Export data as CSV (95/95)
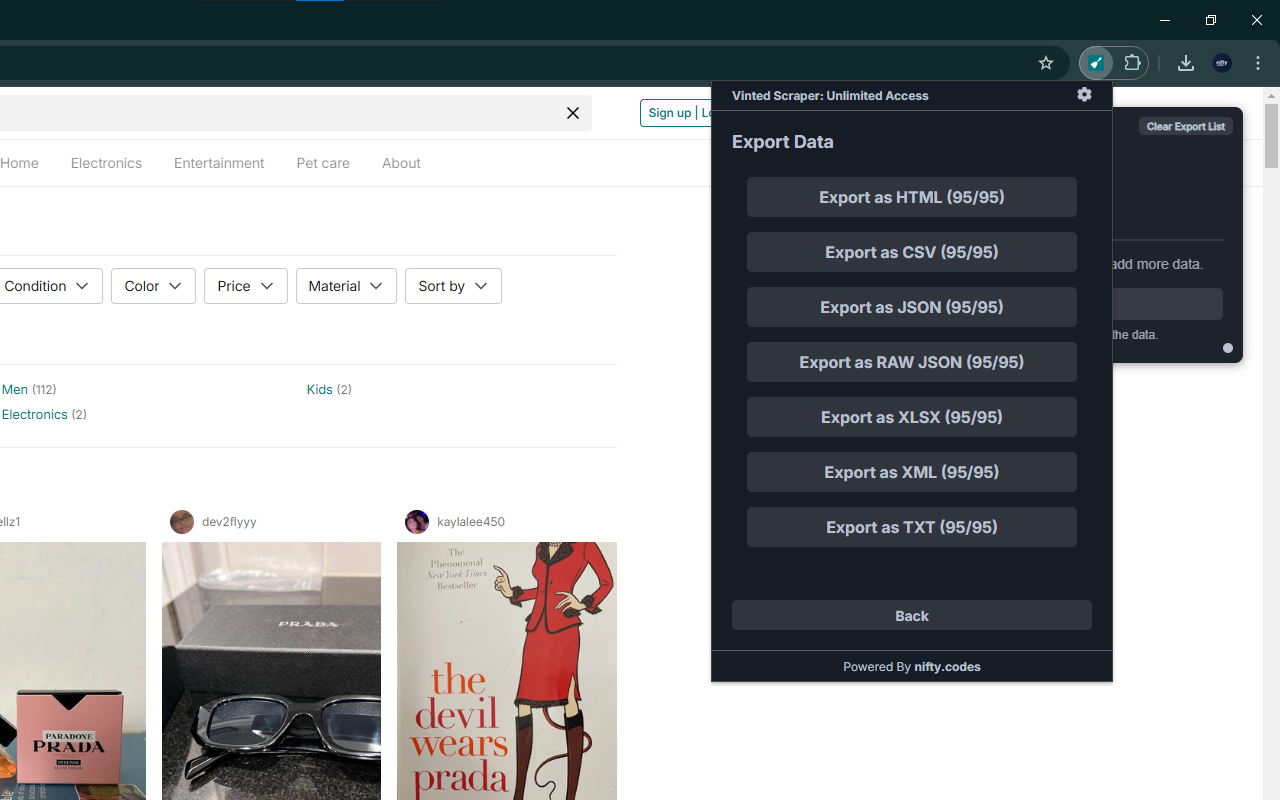Screen dimensions: 1280x800 pos(912,252)
